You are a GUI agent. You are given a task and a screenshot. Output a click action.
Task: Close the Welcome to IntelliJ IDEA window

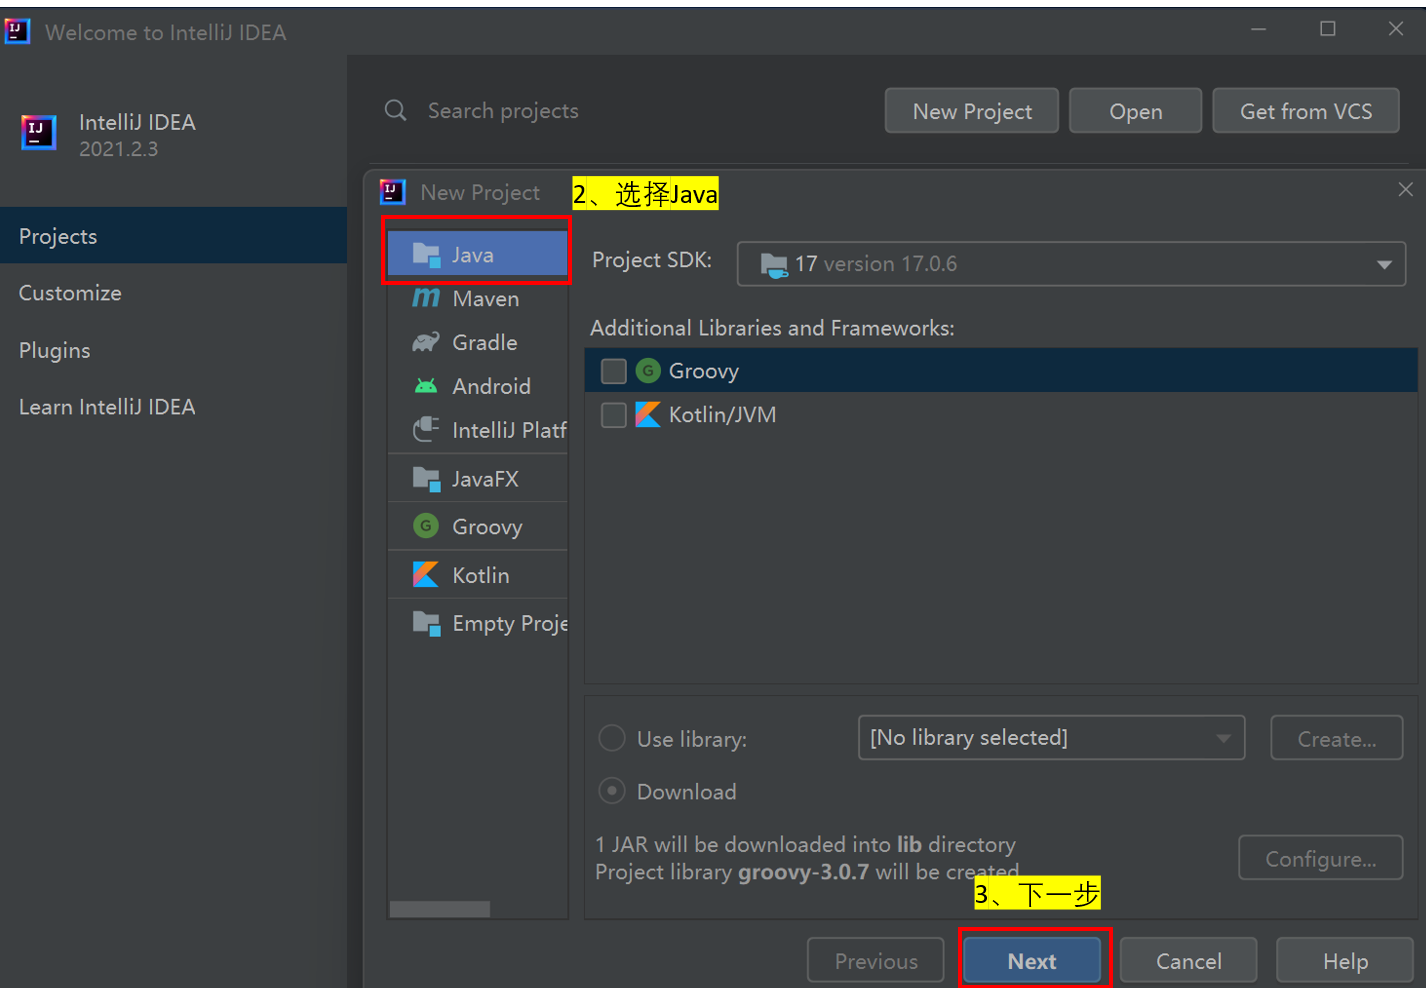click(x=1396, y=29)
